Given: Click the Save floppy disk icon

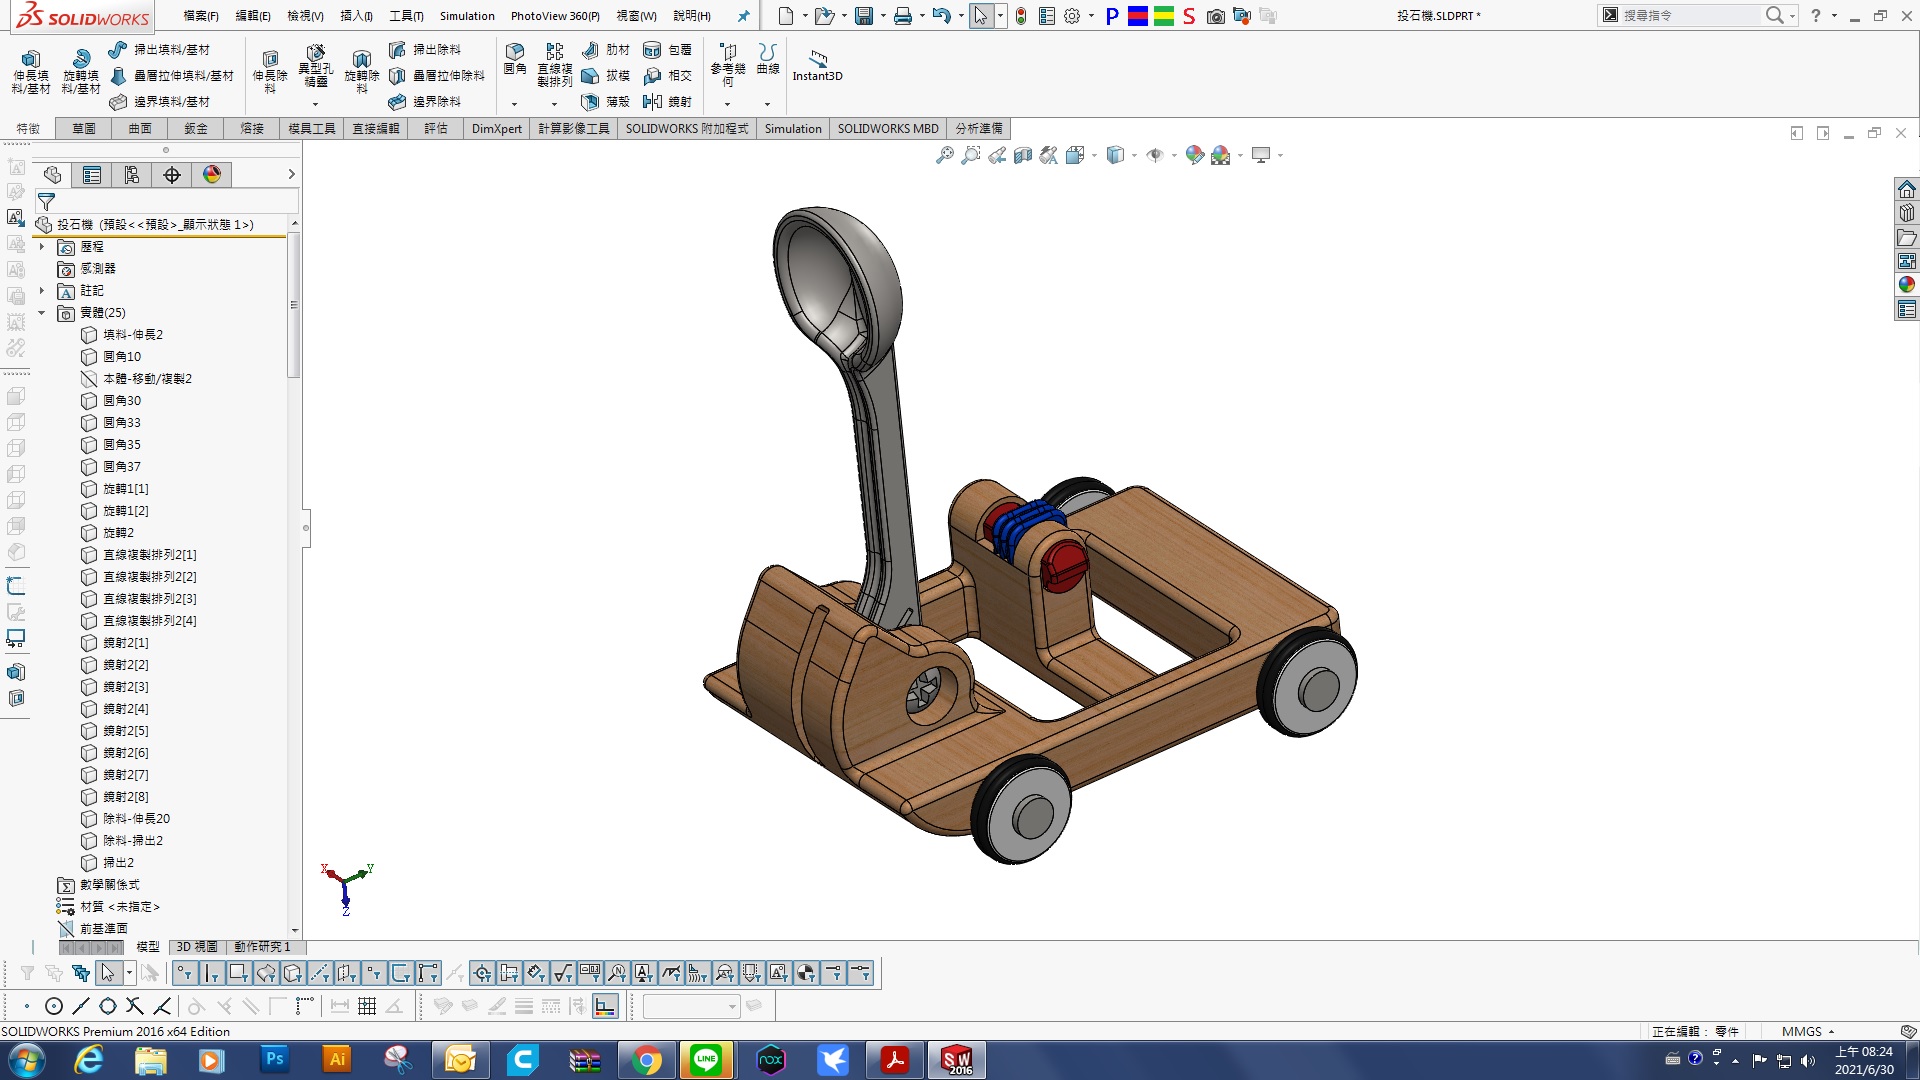Looking at the screenshot, I should [x=864, y=16].
